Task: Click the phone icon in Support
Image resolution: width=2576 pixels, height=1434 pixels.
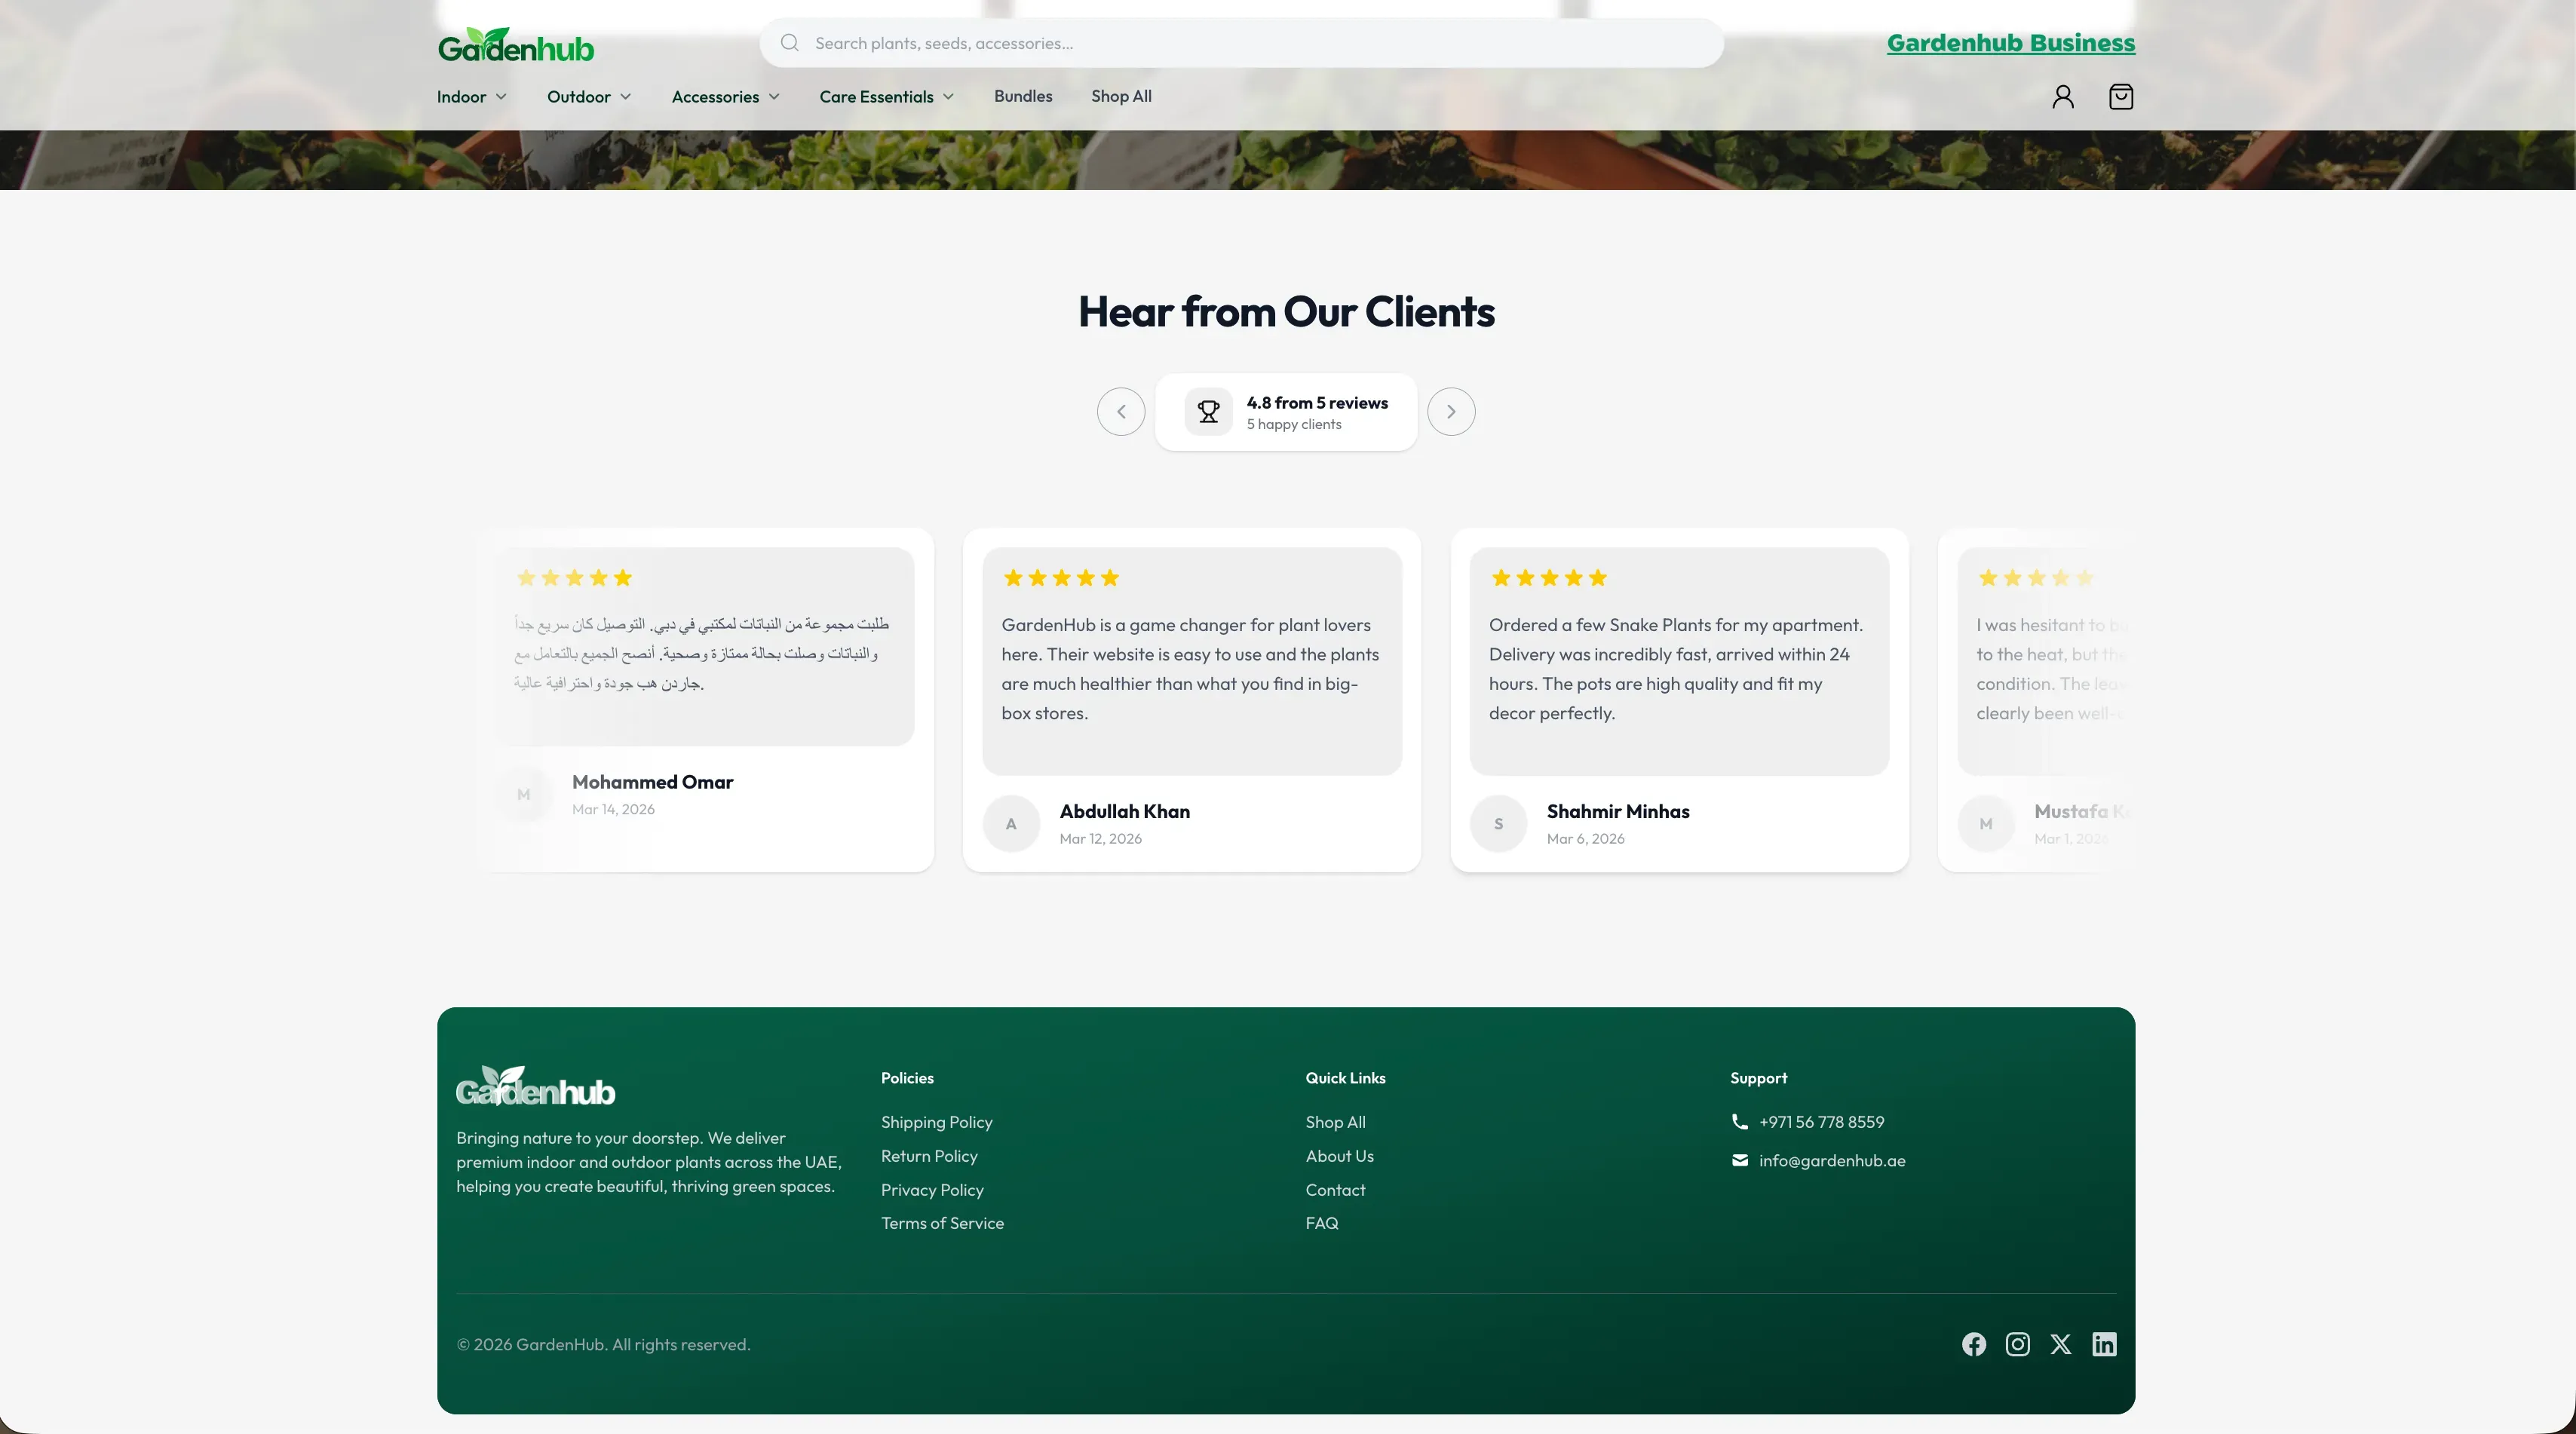Action: pyautogui.click(x=1739, y=1122)
